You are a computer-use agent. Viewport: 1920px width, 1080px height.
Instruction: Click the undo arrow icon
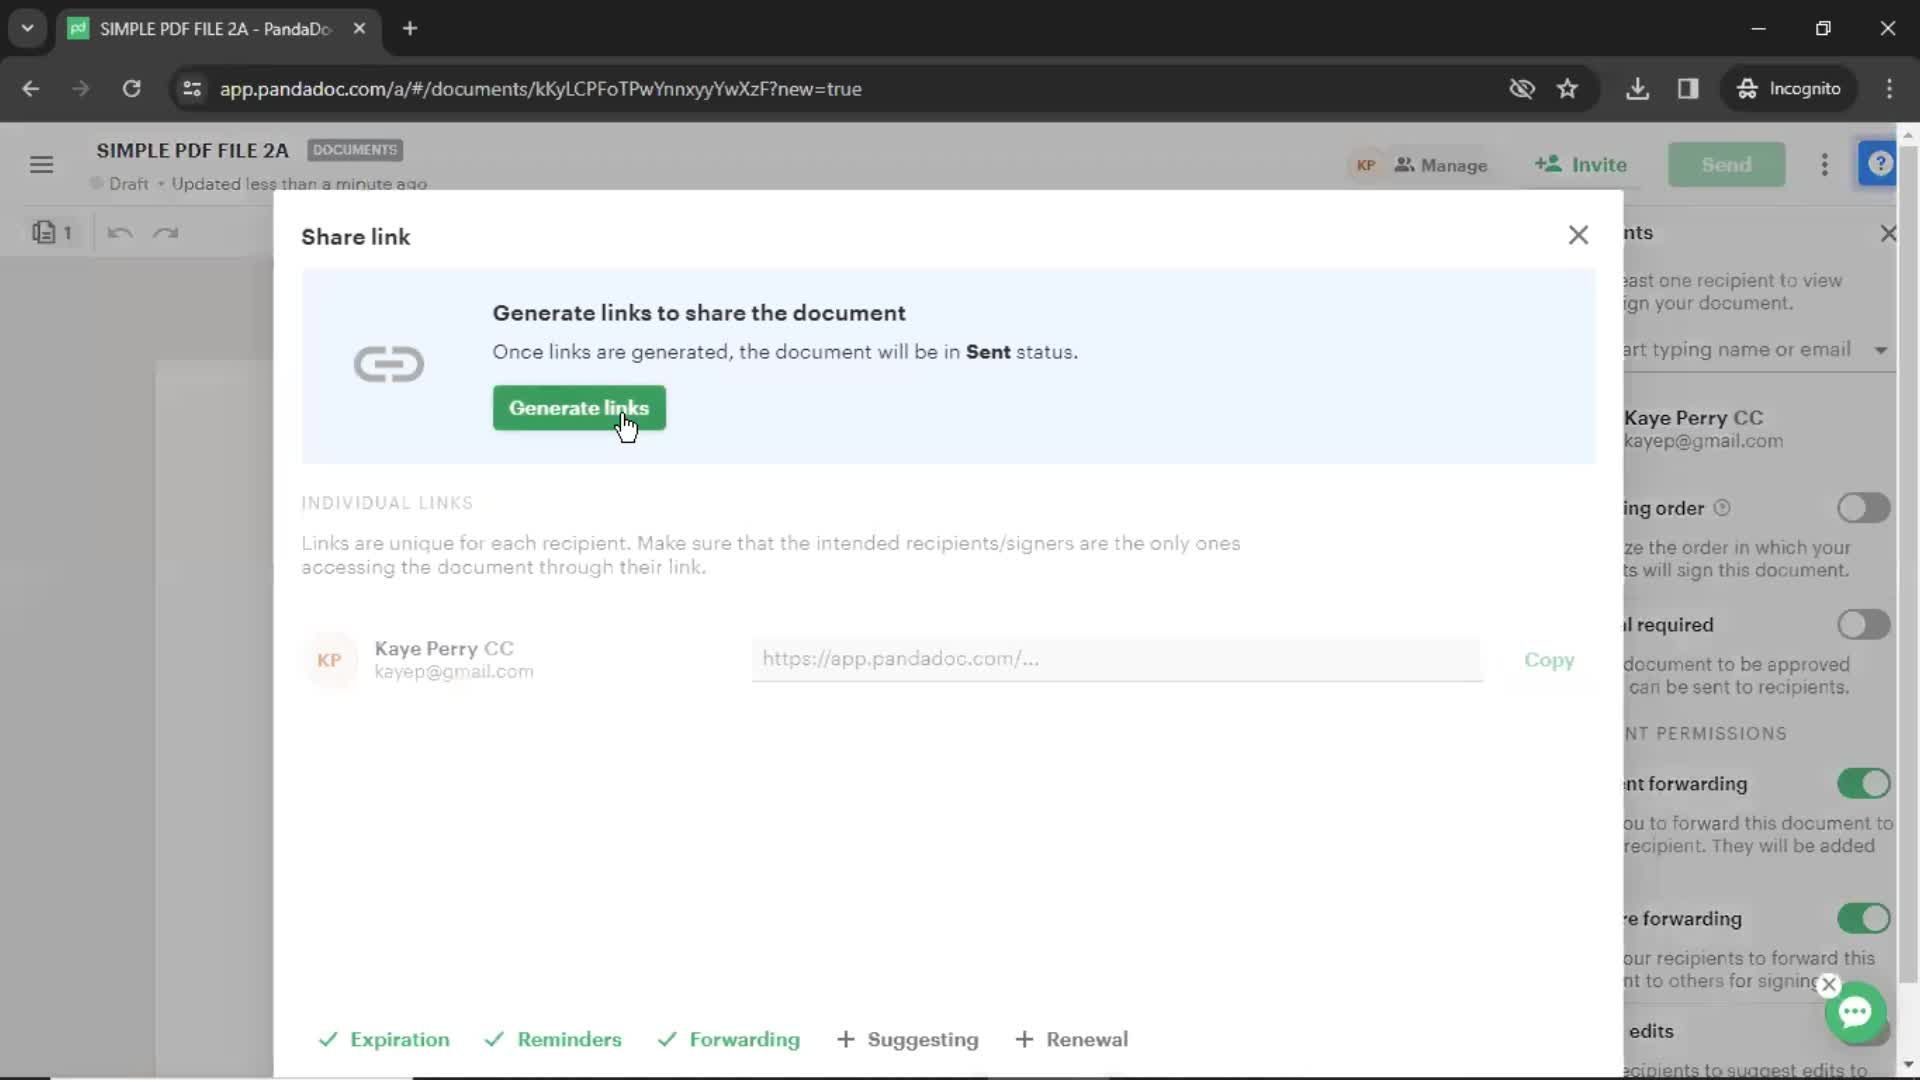coord(119,232)
